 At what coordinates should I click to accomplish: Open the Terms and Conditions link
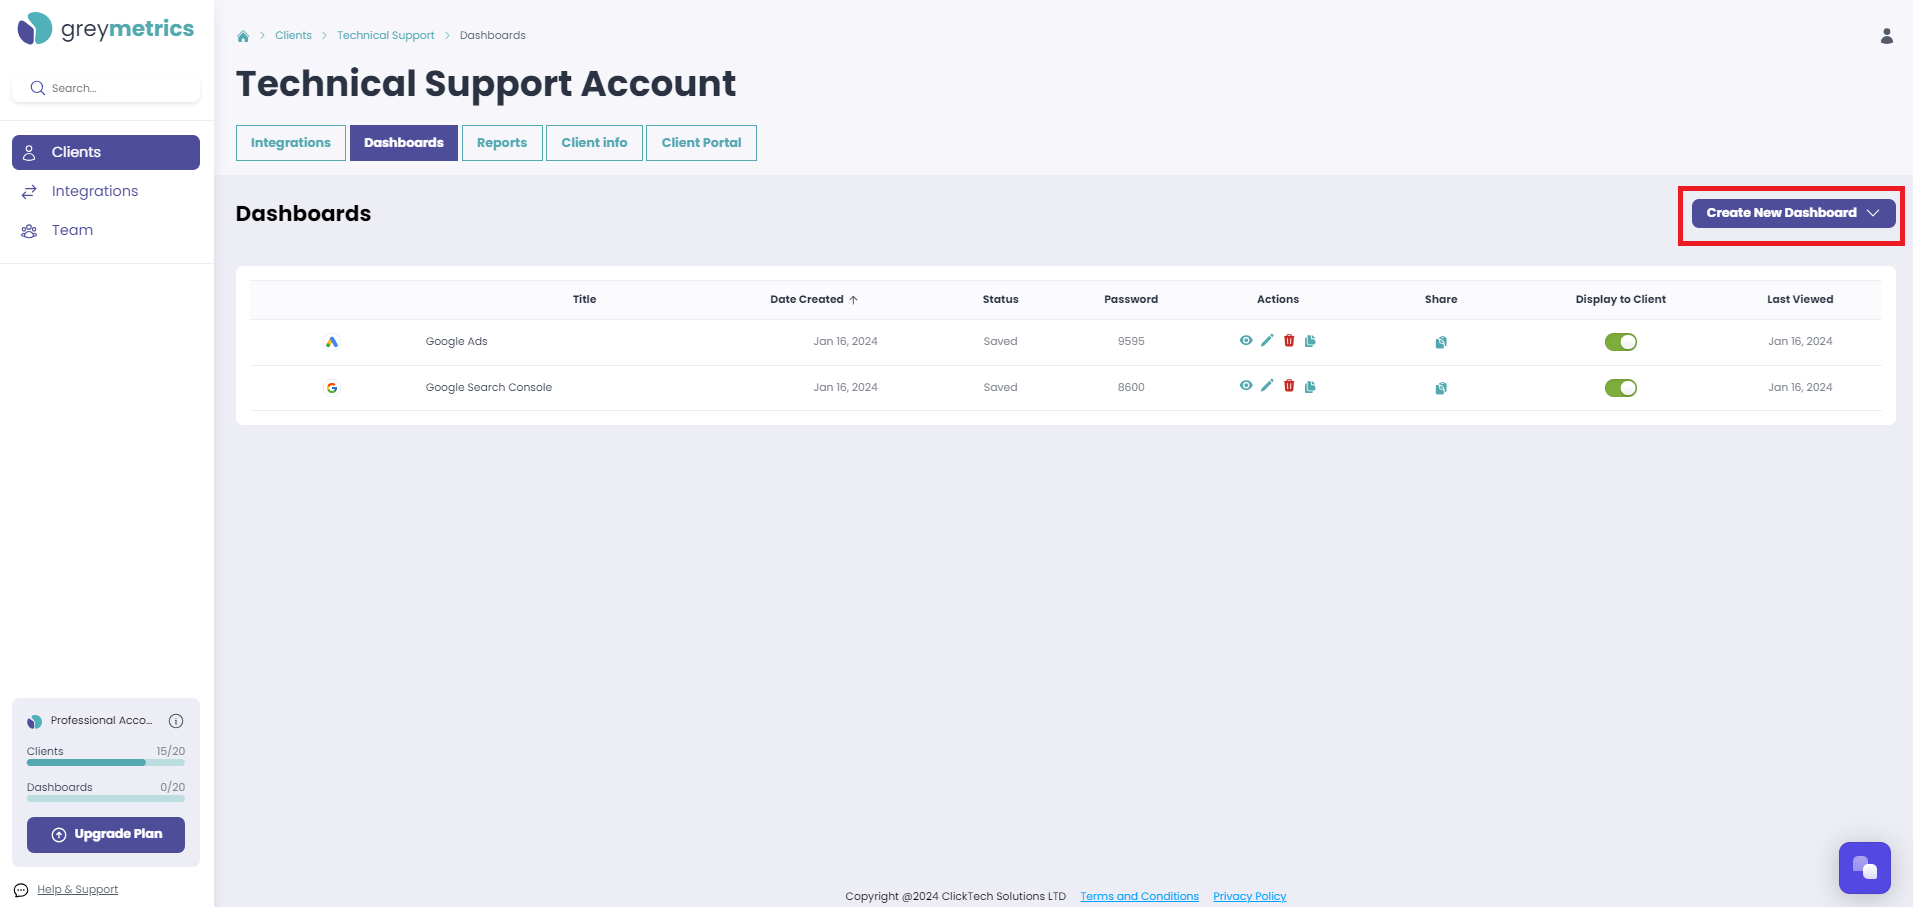(1139, 896)
